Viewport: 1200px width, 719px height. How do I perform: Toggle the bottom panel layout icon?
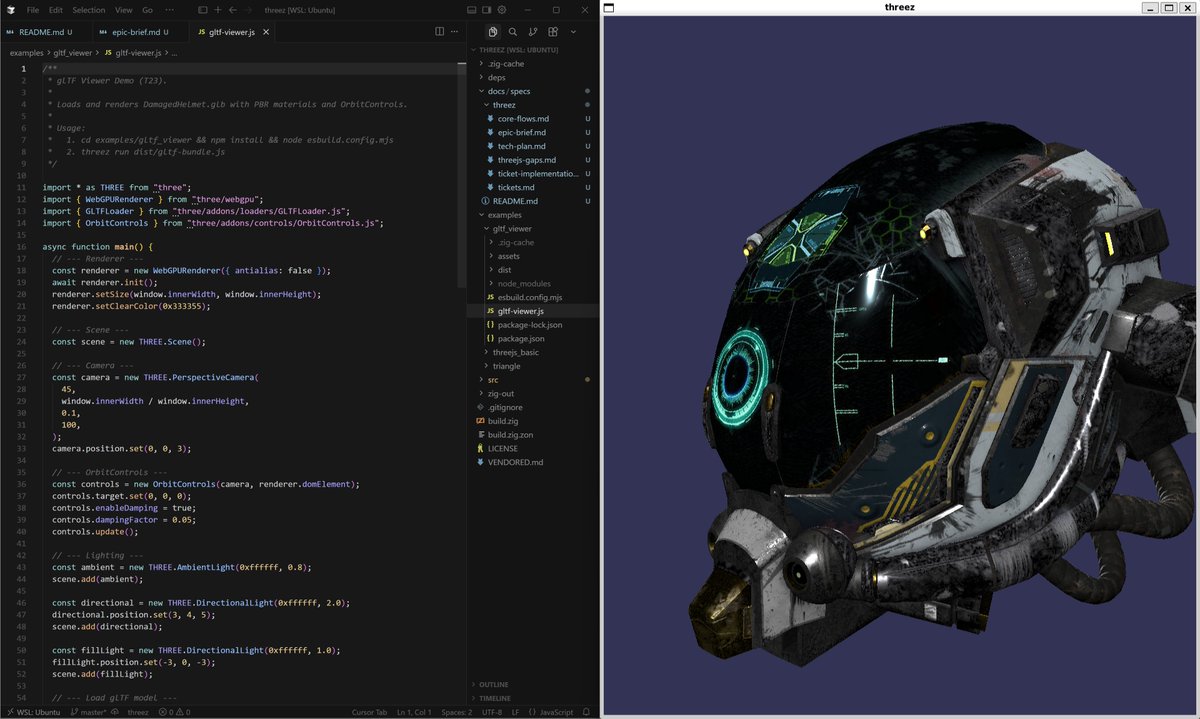click(472, 10)
